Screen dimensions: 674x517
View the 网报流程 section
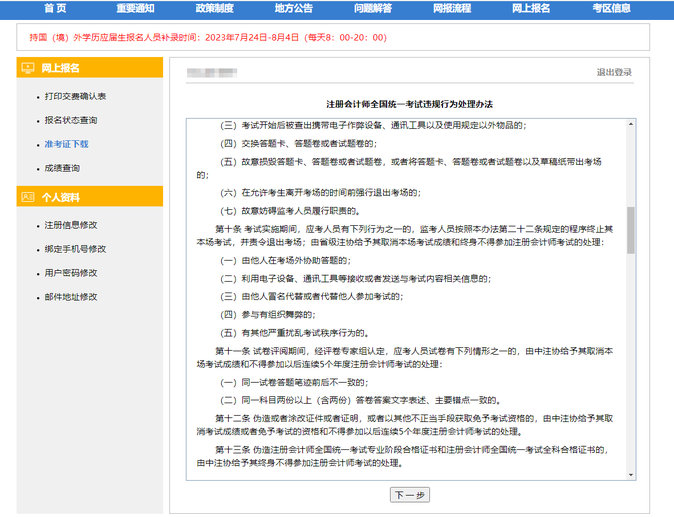[451, 8]
